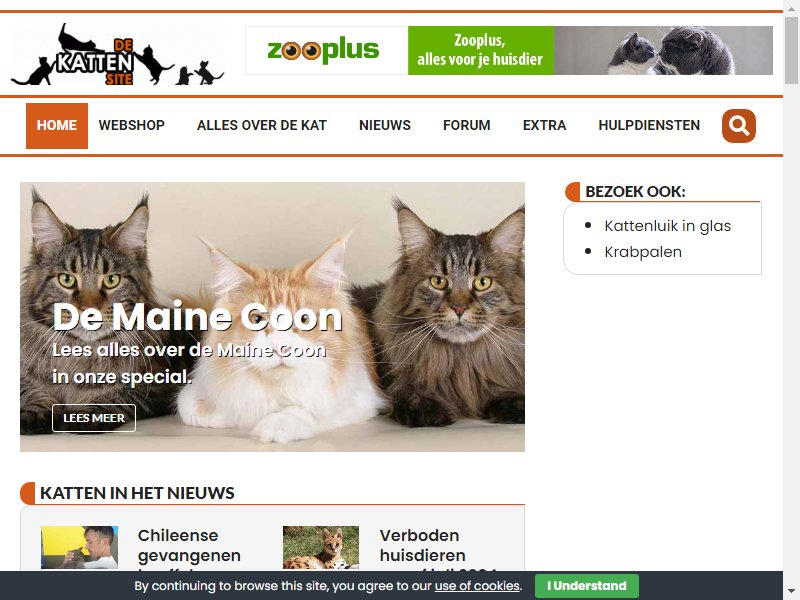Viewport: 800px width, 600px height.
Task: Click Lees Meer button on Maine Coon banner
Action: coord(94,418)
